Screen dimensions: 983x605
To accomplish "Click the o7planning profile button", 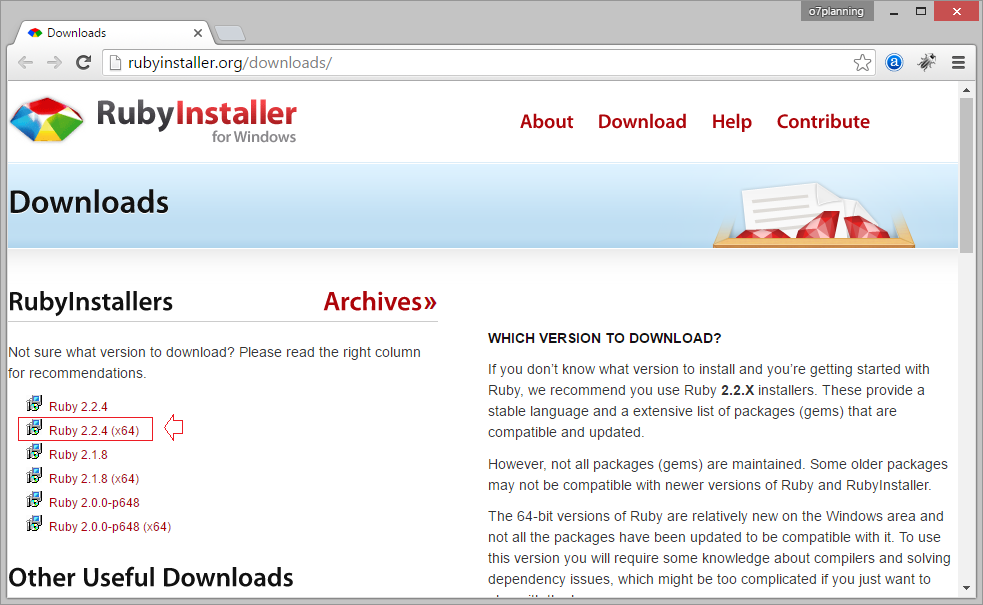I will click(x=836, y=11).
